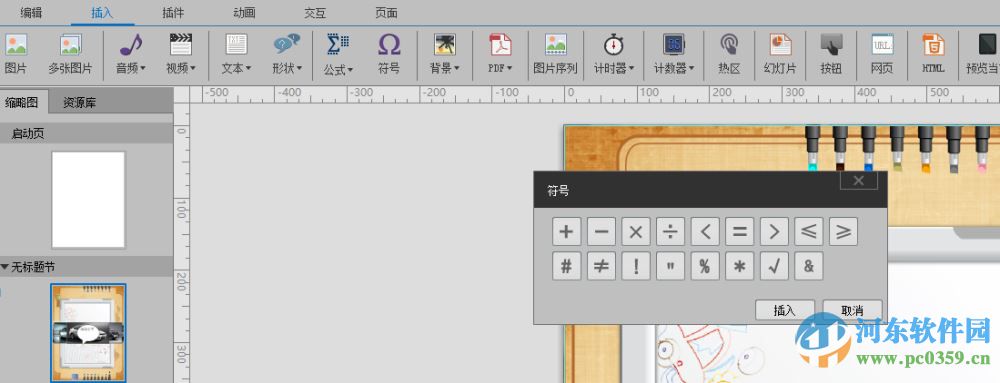Image resolution: width=1000 pixels, height=383 pixels.
Task: Expand the 形状 dropdown arrow
Action: point(299,69)
